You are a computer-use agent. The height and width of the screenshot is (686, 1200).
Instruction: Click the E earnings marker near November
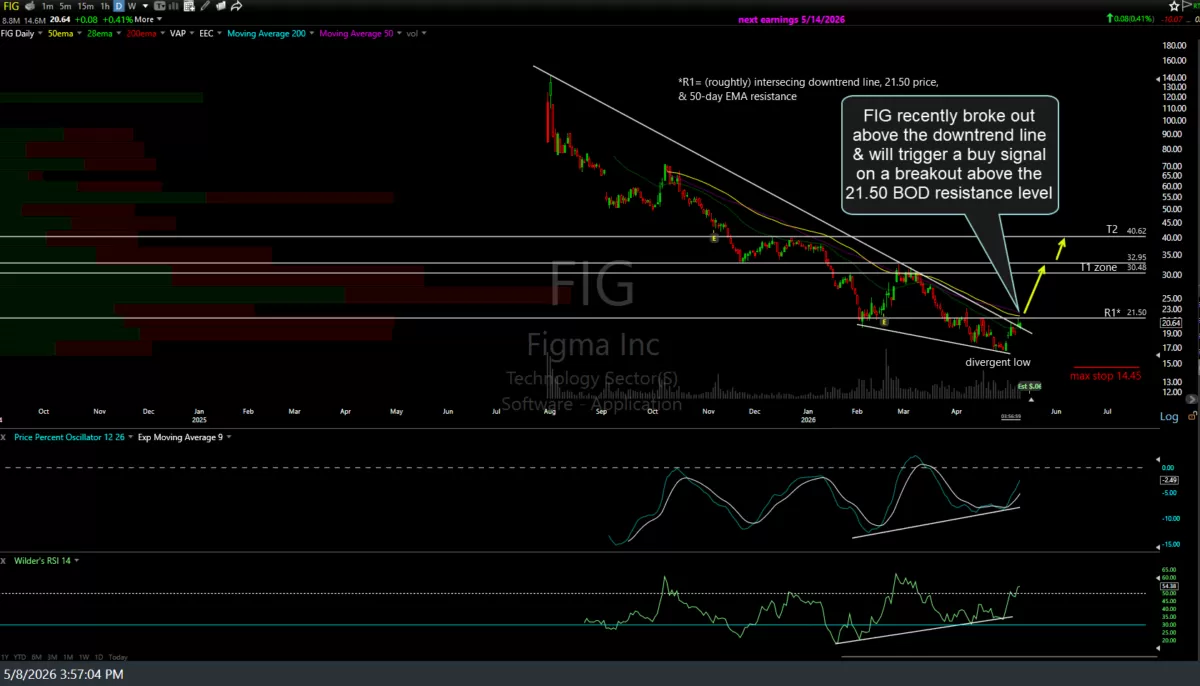coord(714,238)
